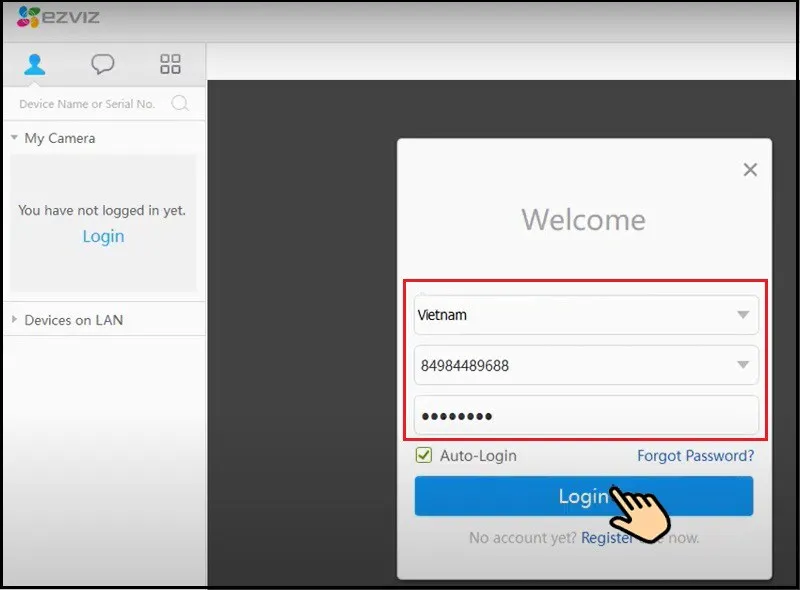Screen dimensions: 800x590
Task: Open the Vietnam country dropdown
Action: pyautogui.click(x=744, y=314)
